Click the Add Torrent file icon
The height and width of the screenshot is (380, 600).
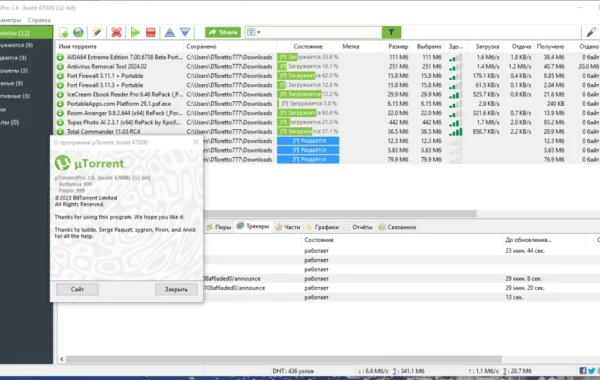pyautogui.click(x=64, y=33)
